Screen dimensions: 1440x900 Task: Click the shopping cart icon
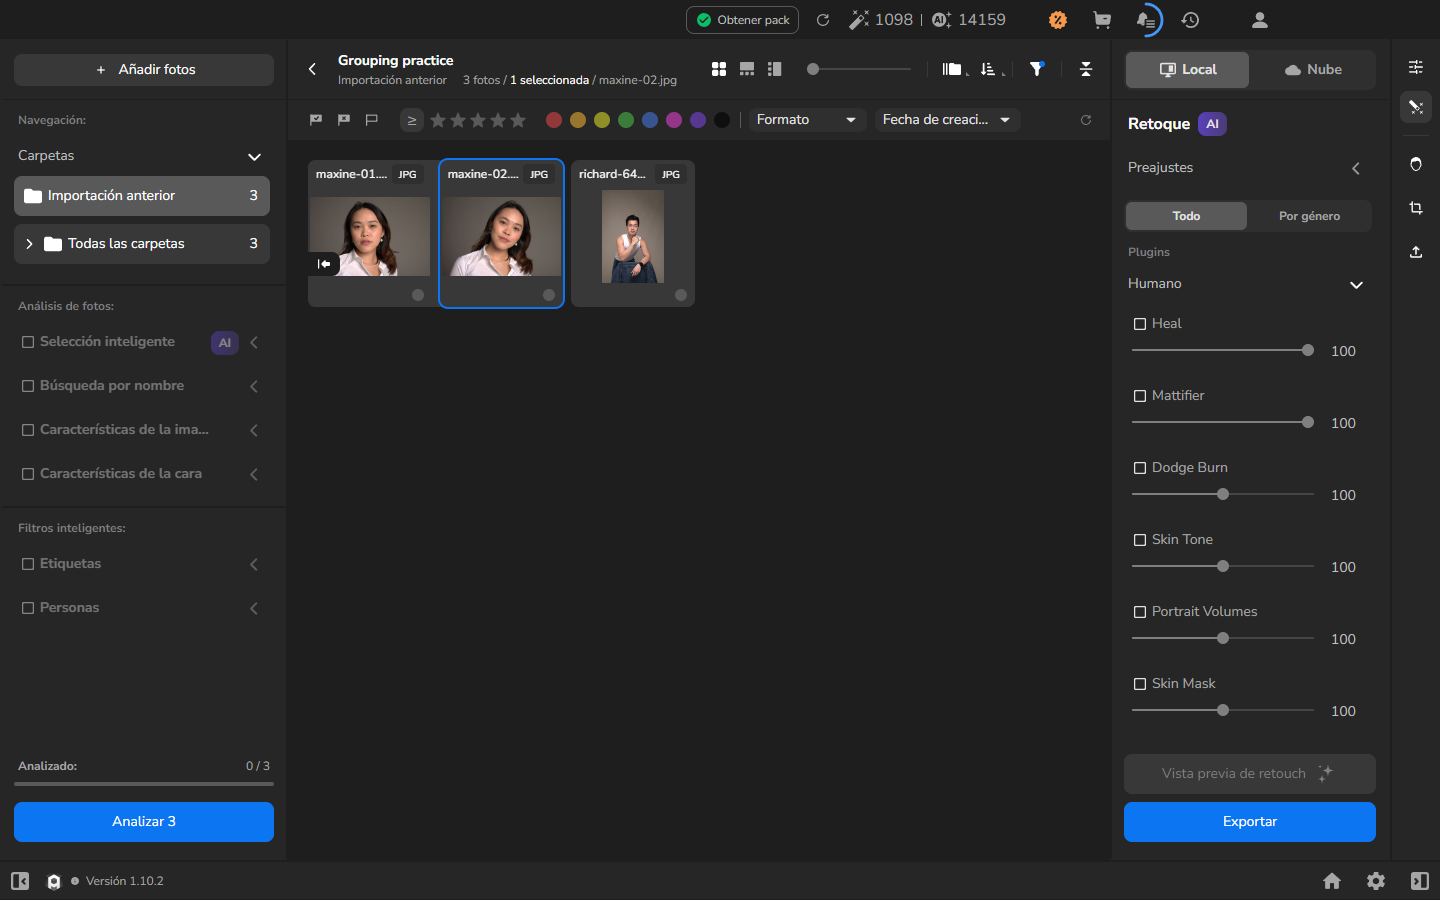tap(1102, 20)
